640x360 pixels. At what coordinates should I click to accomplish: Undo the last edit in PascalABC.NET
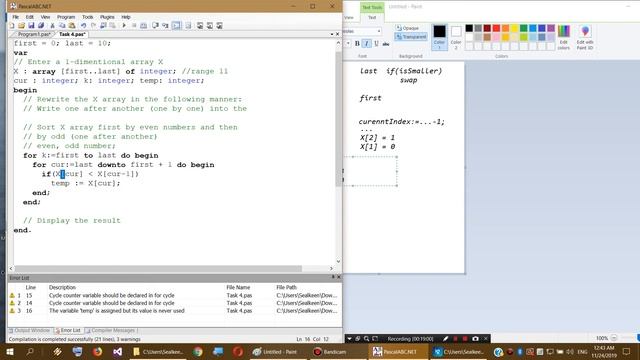tap(83, 26)
